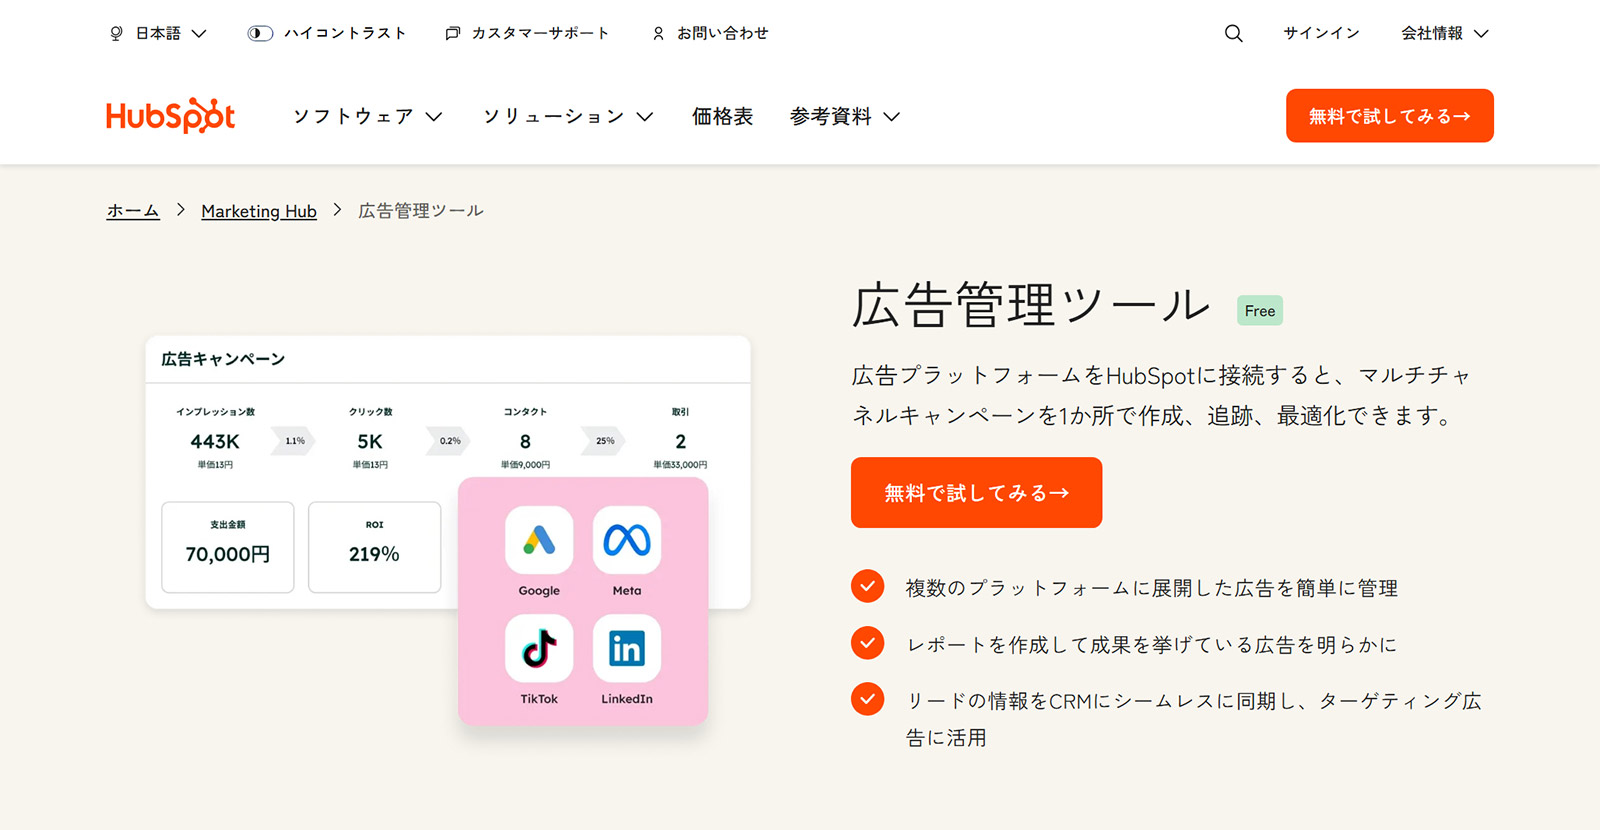Expand the 会社情報 dropdown
The height and width of the screenshot is (830, 1600).
tap(1445, 33)
